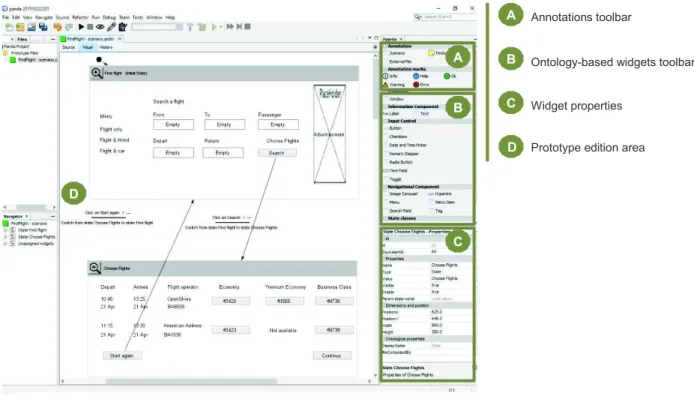Click the fast-forward double arrow icon
Screen dimensions: 694x399
[230, 27]
